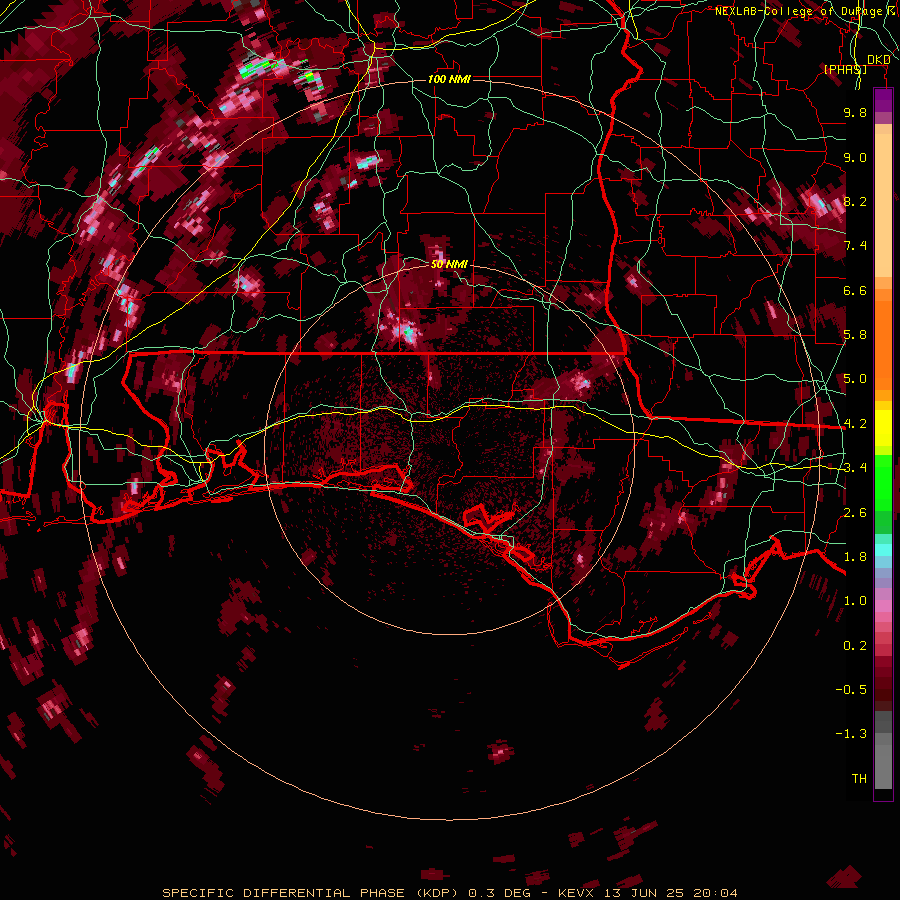
Task: Click the 'KEVX 13 JUN 25 20:04' timestamp text
Action: (x=647, y=893)
